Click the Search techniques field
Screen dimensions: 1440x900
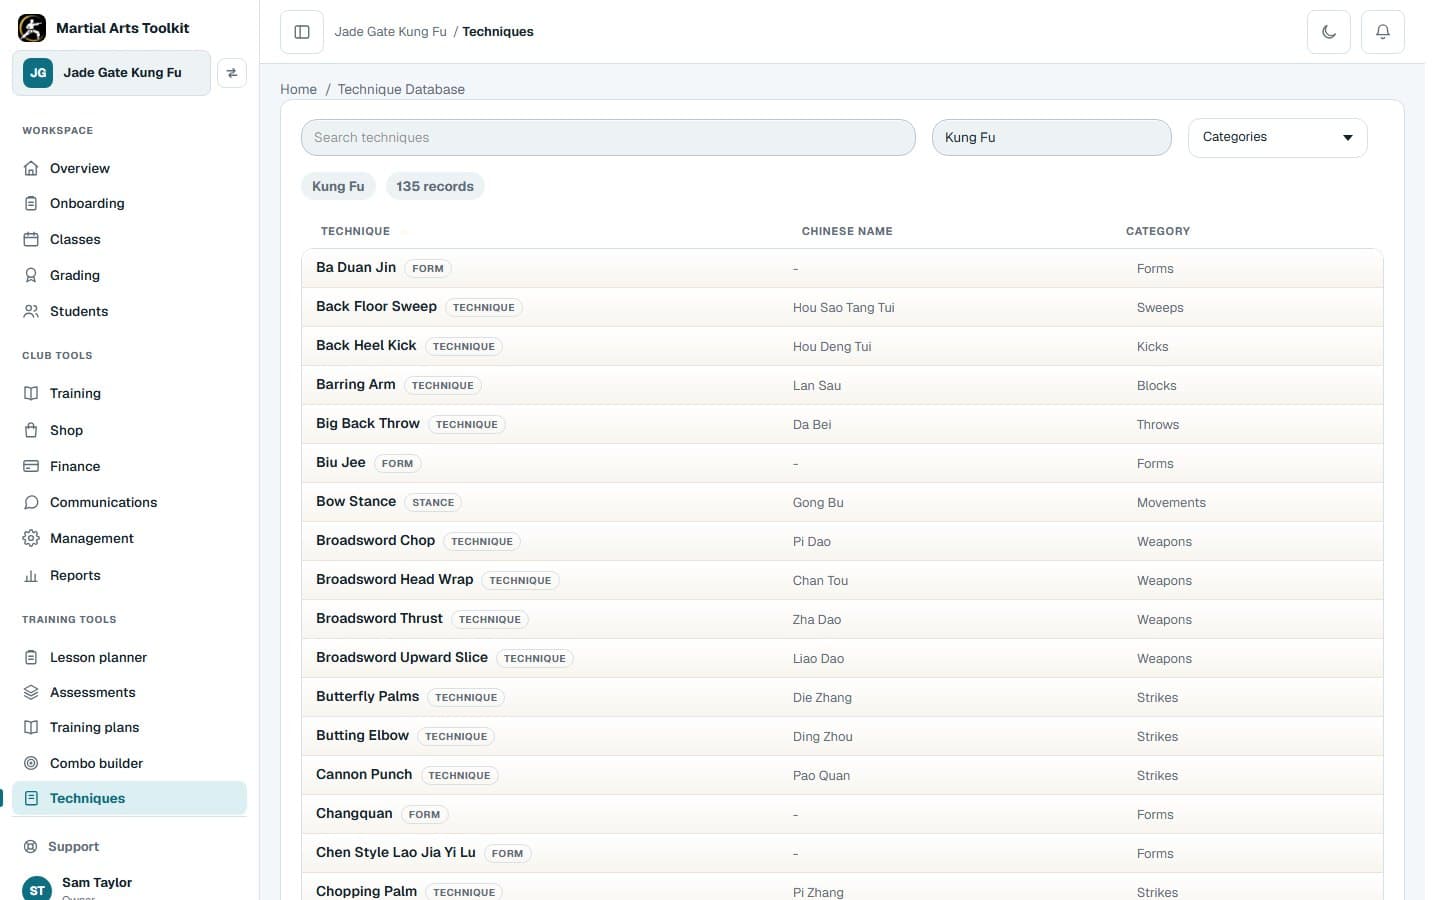tap(608, 137)
